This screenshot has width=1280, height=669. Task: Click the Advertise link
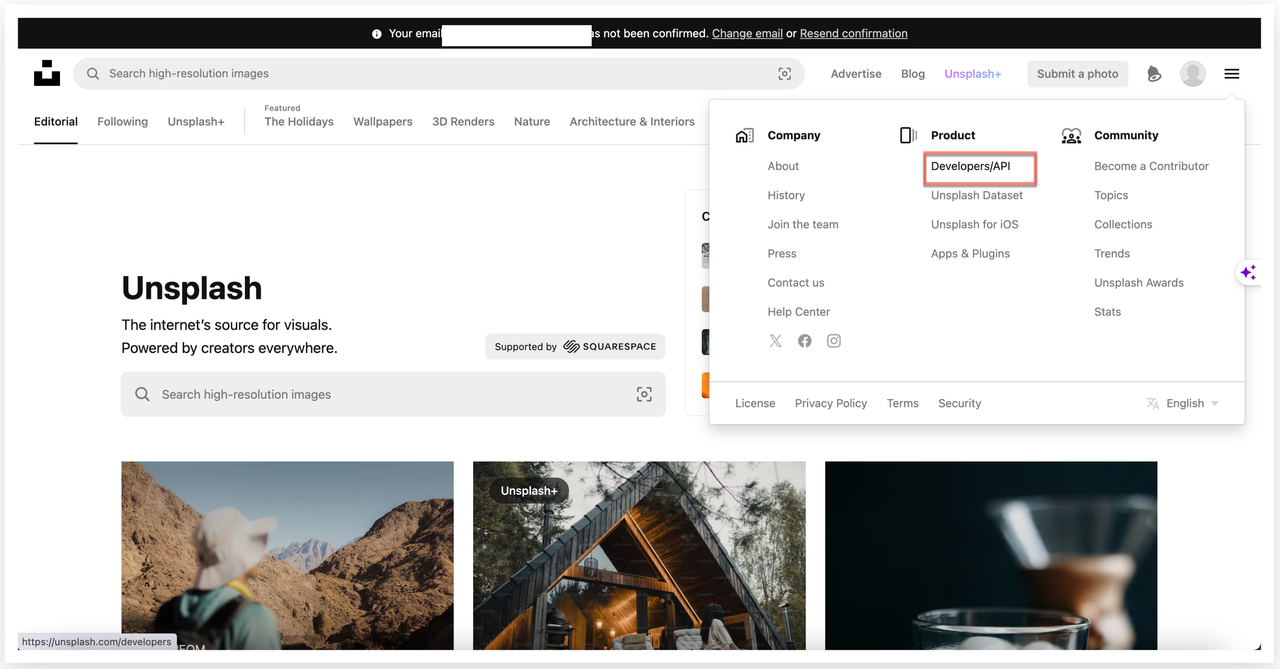[856, 74]
